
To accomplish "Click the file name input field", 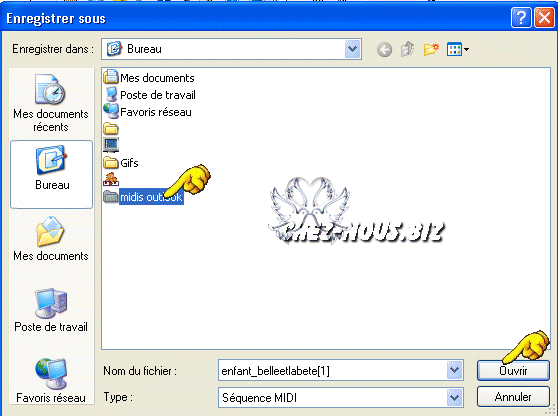I will pos(333,371).
